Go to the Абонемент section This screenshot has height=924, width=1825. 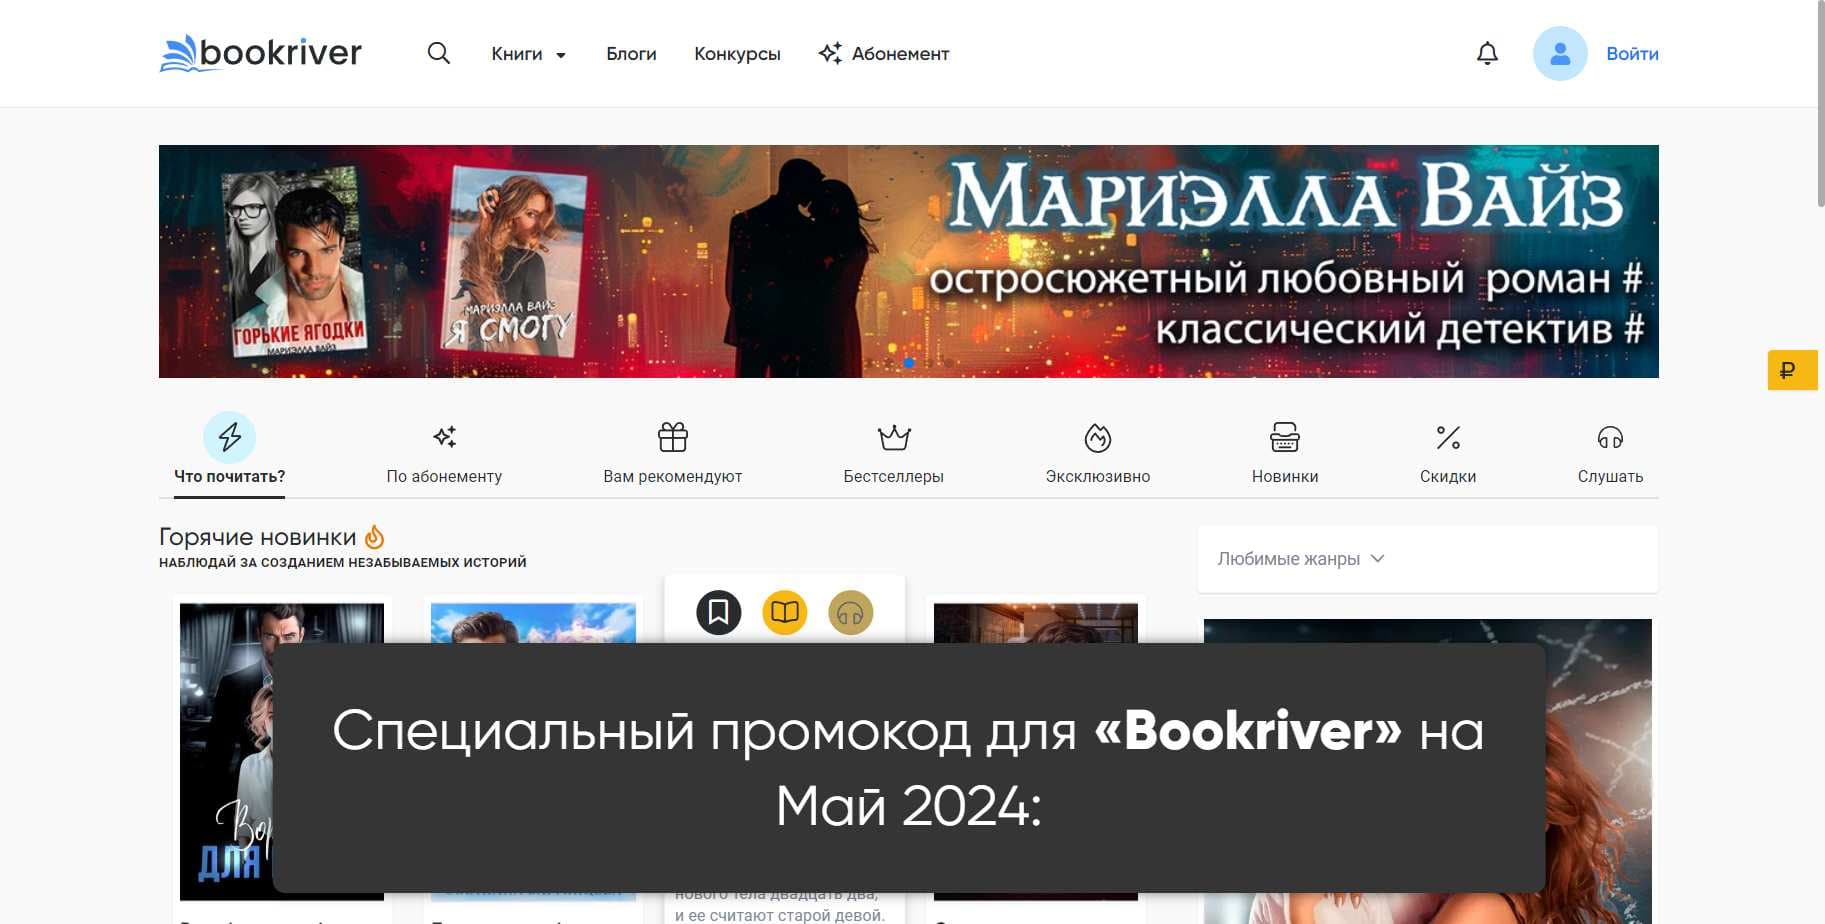(884, 54)
